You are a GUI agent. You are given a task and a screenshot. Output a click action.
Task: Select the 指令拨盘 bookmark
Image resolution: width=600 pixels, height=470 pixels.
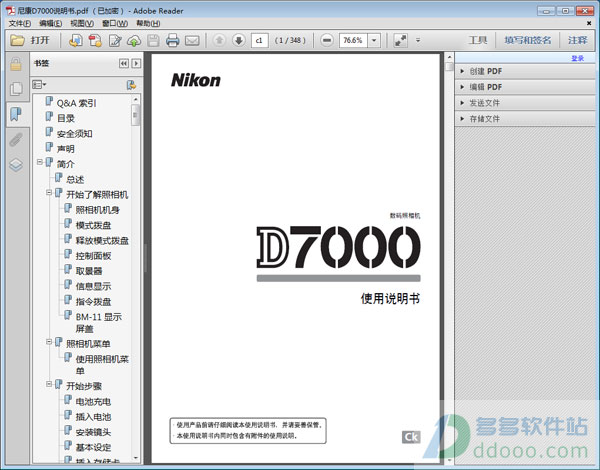[93, 302]
